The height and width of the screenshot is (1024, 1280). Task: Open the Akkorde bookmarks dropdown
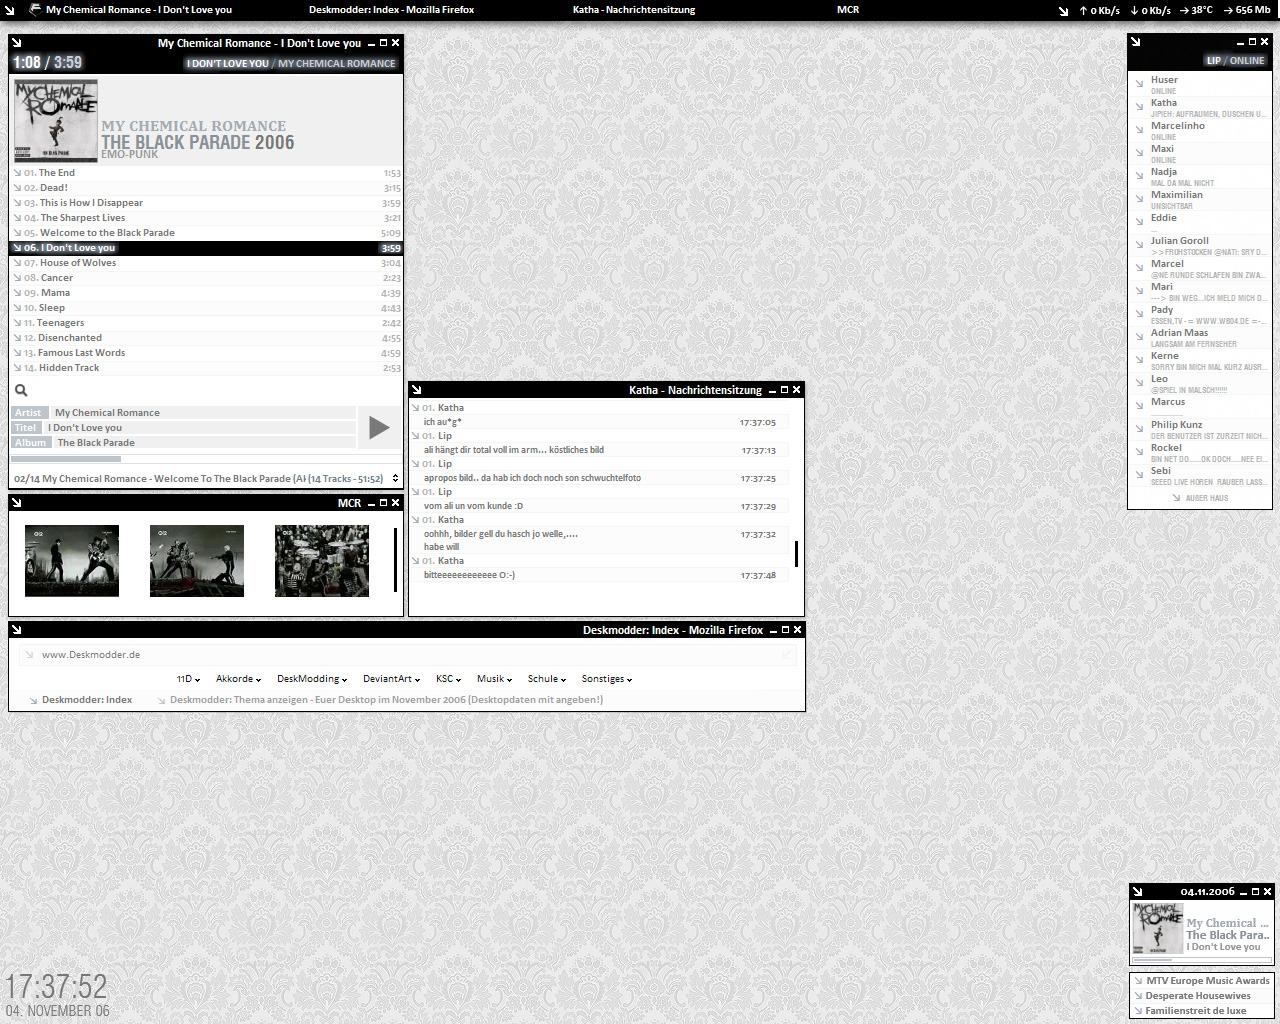click(238, 679)
